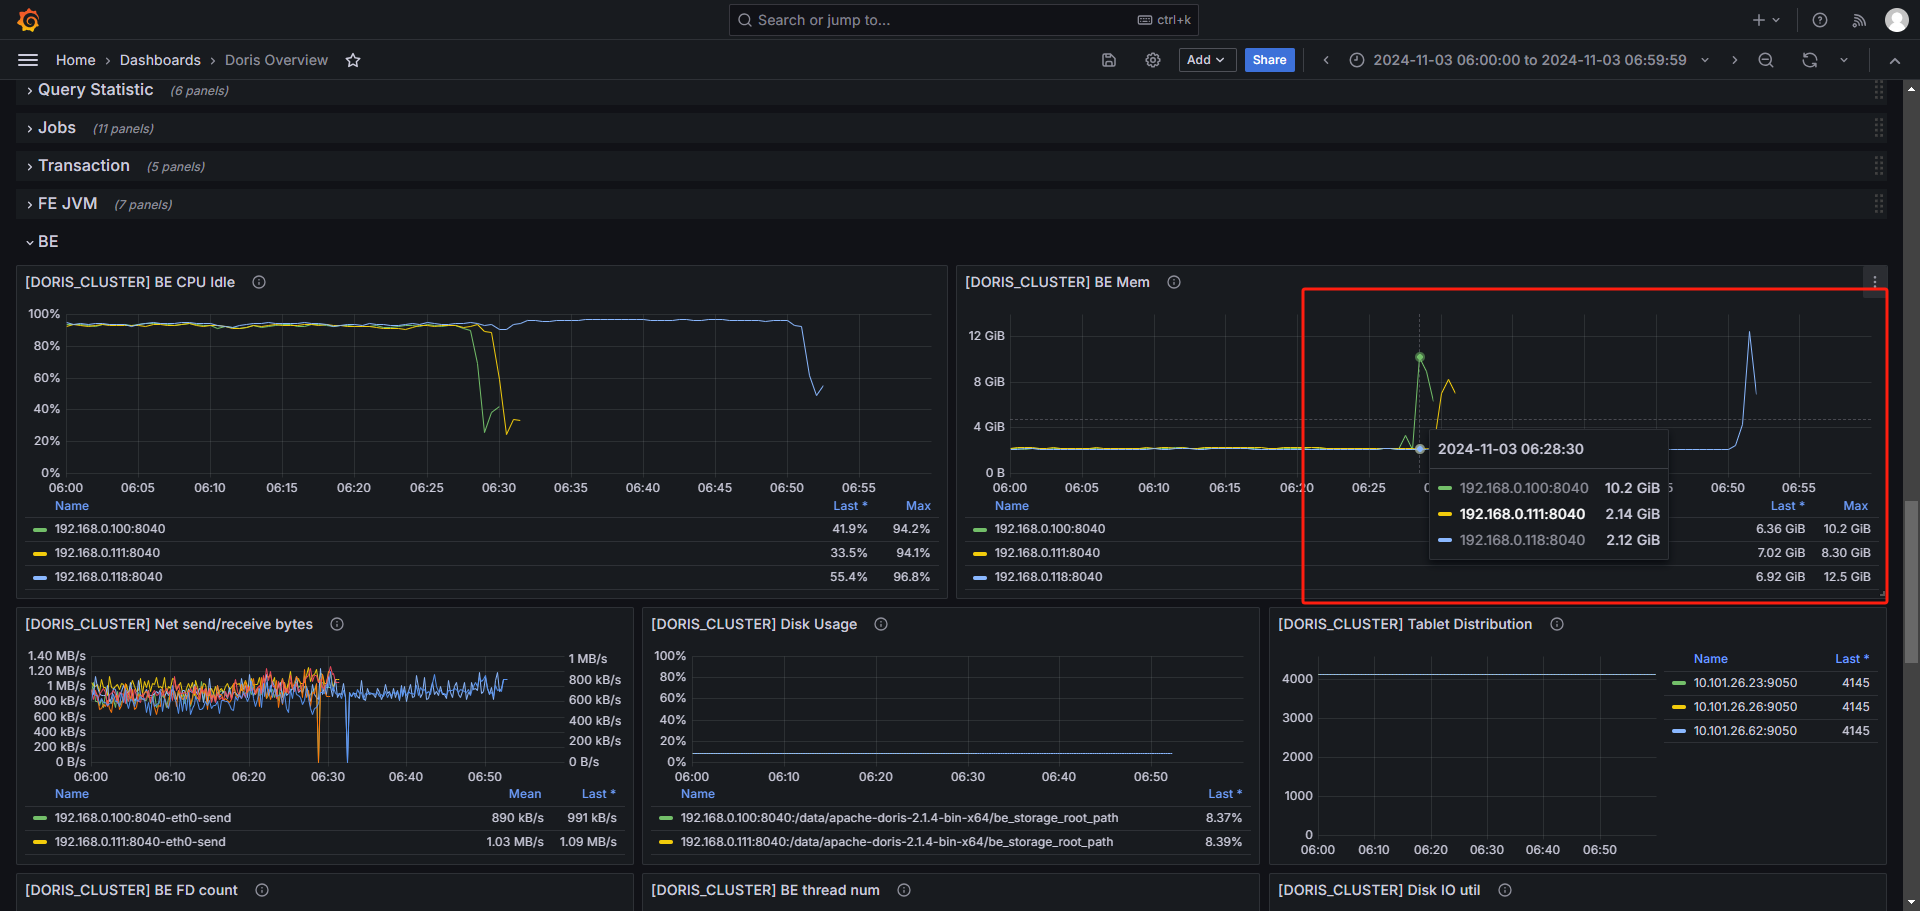
Task: Toggle 10.101.26.23:9050 series in Tablet legend
Action: click(1745, 683)
